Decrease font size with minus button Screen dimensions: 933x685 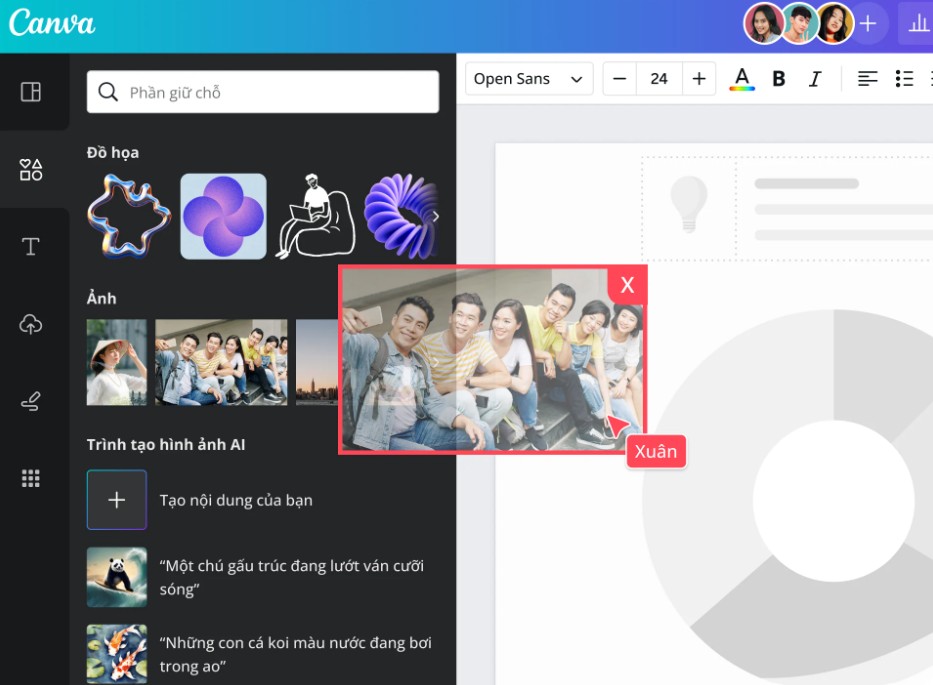pos(619,79)
